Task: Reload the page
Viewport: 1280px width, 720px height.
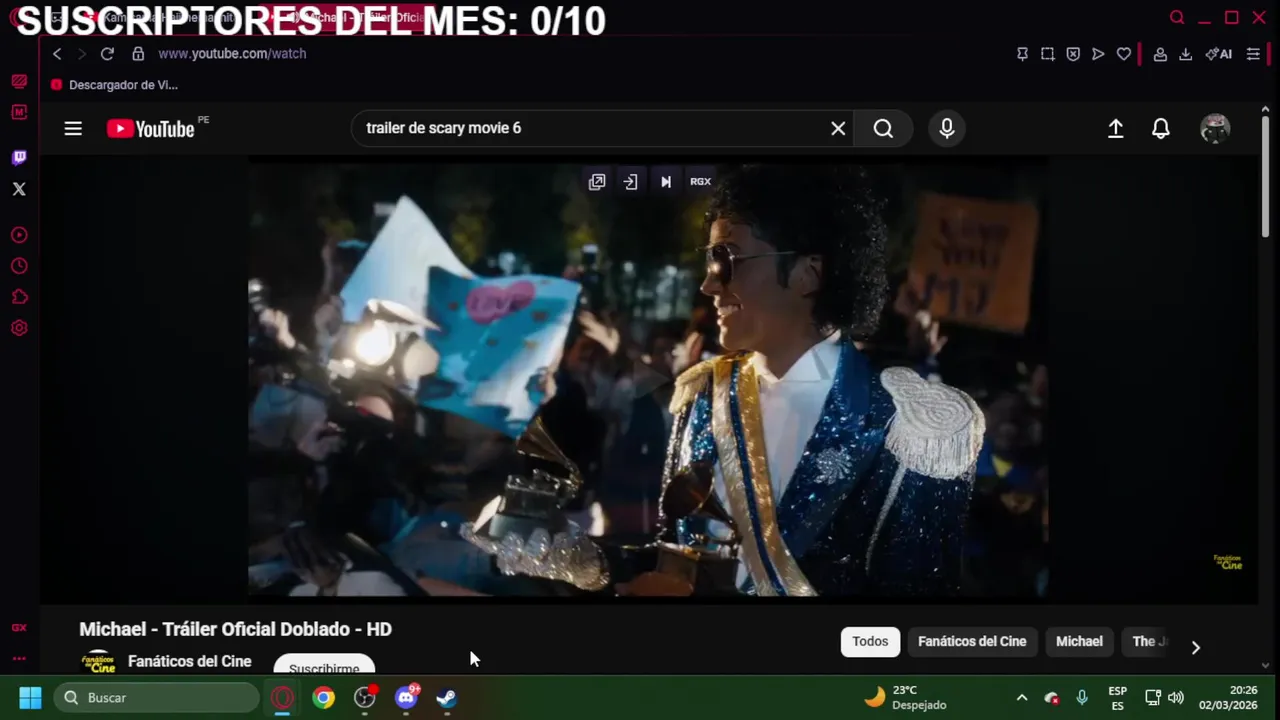Action: coord(107,54)
